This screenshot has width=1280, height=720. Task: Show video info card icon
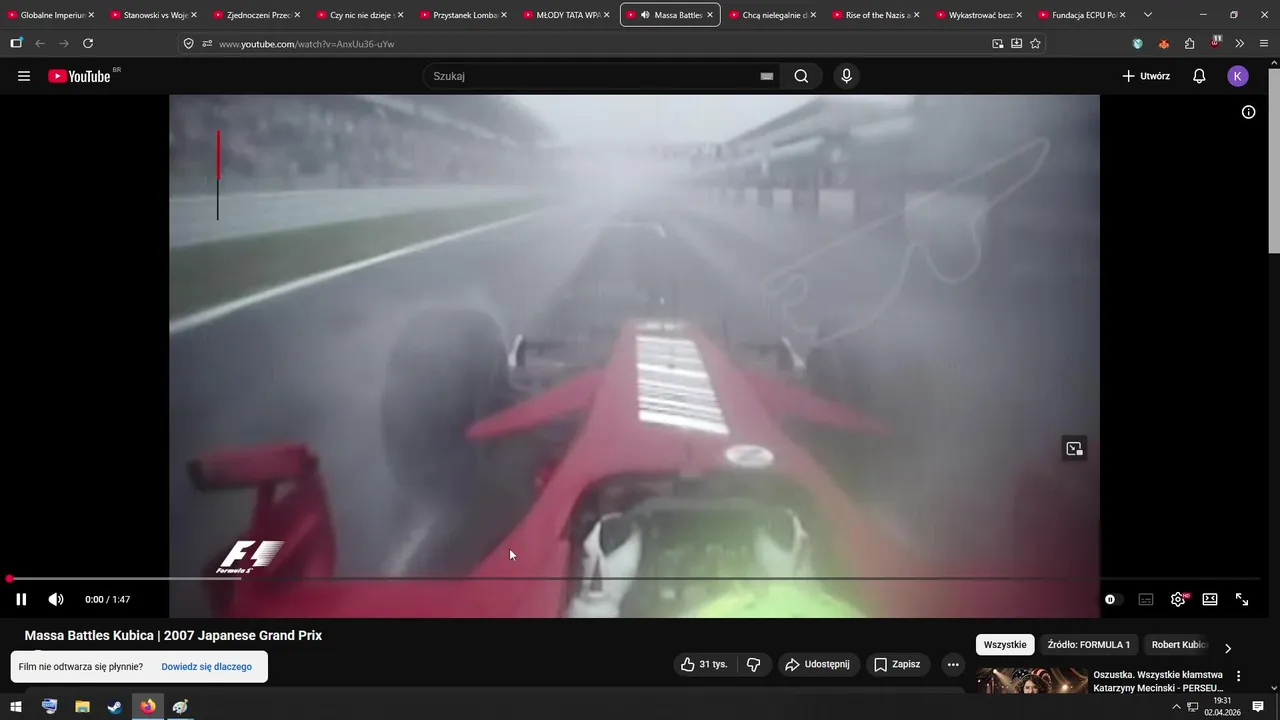point(1248,112)
